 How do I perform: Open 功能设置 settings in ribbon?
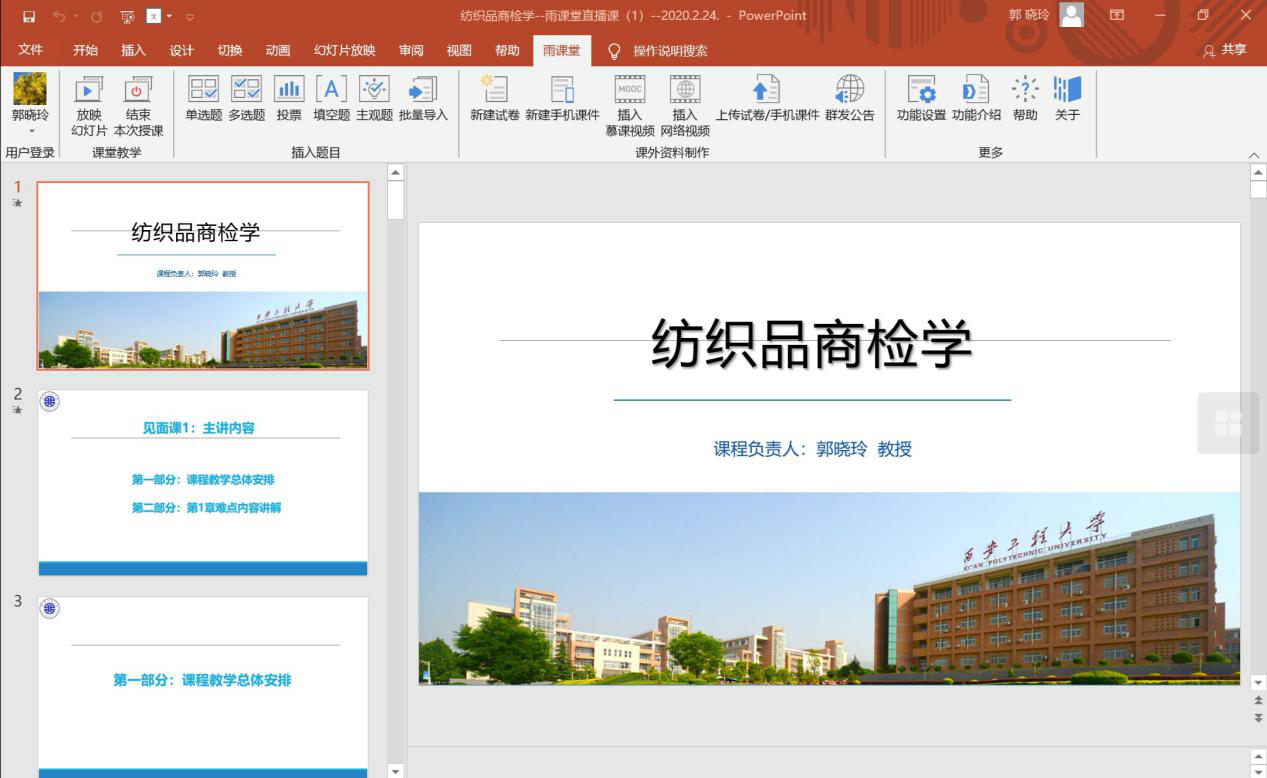pyautogui.click(x=920, y=91)
